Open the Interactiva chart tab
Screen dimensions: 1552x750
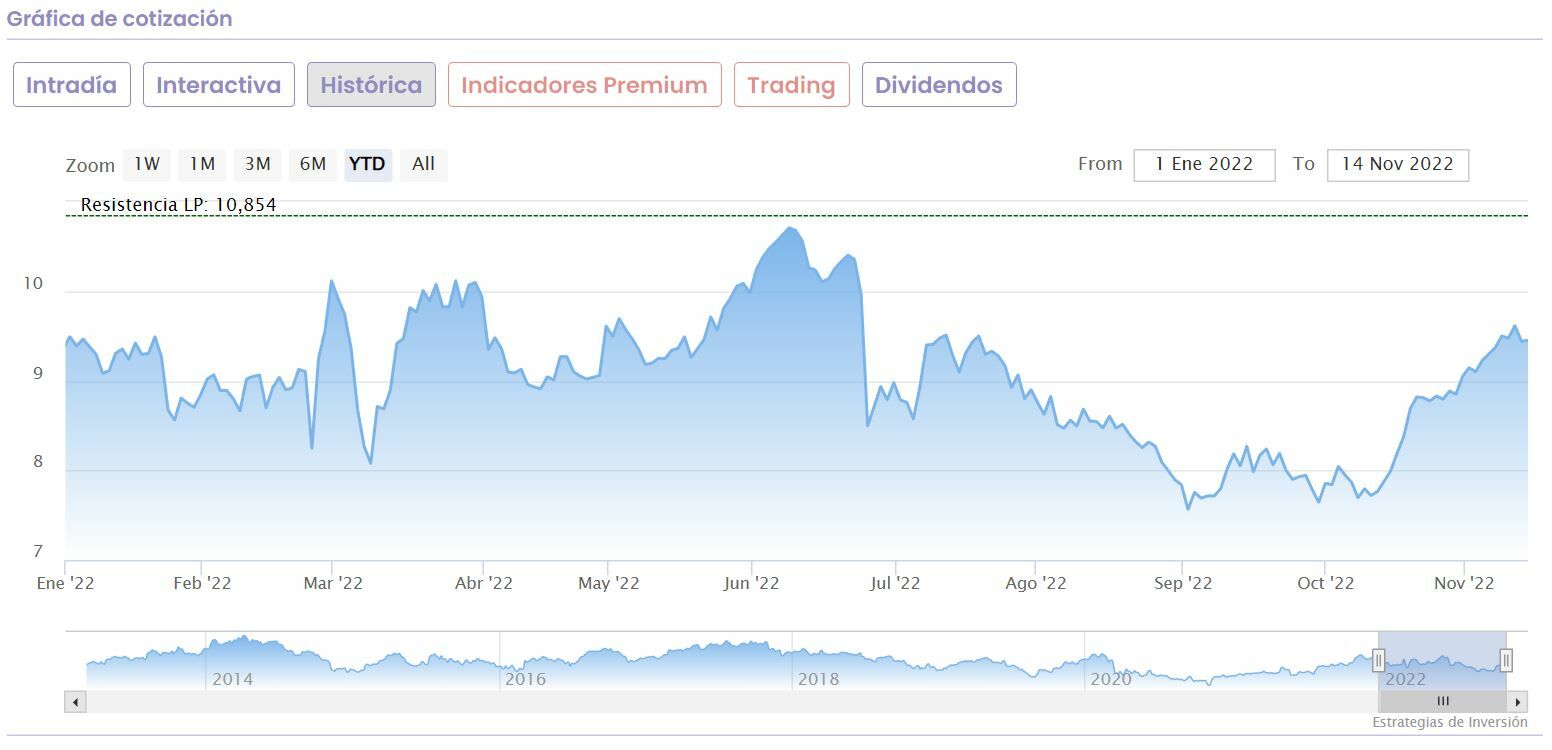point(218,85)
